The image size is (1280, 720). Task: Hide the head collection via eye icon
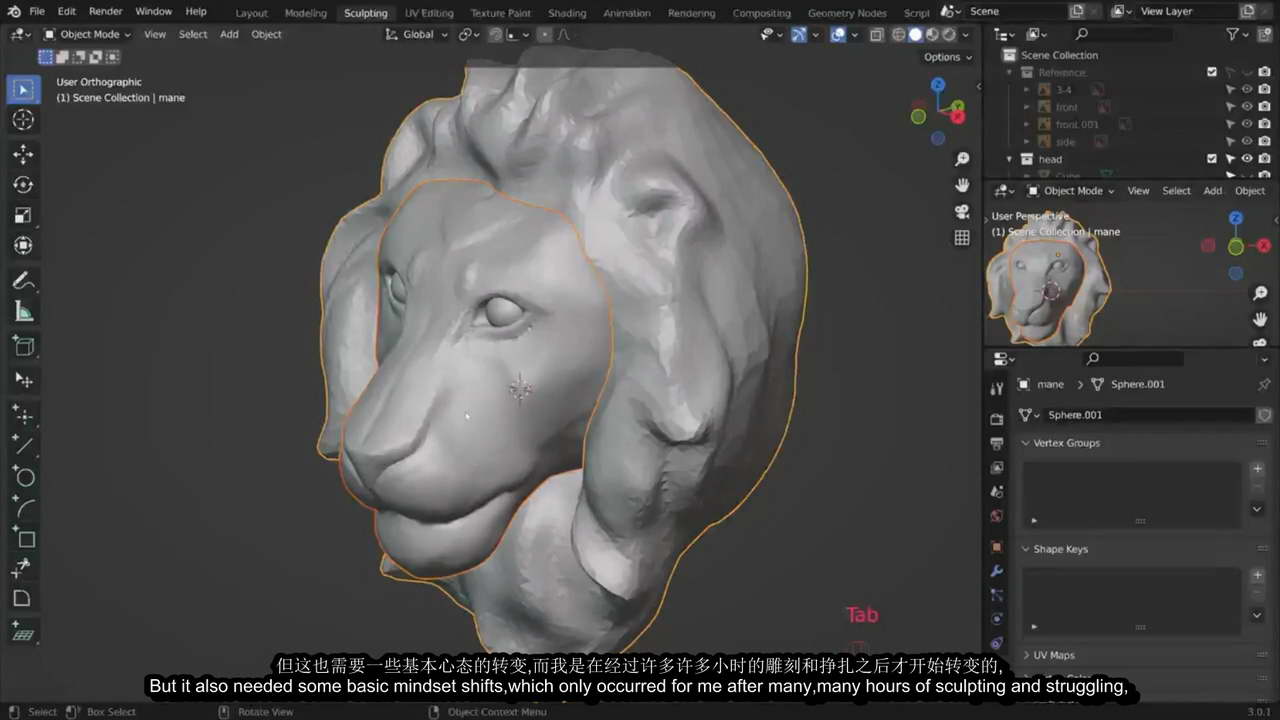click(1247, 159)
